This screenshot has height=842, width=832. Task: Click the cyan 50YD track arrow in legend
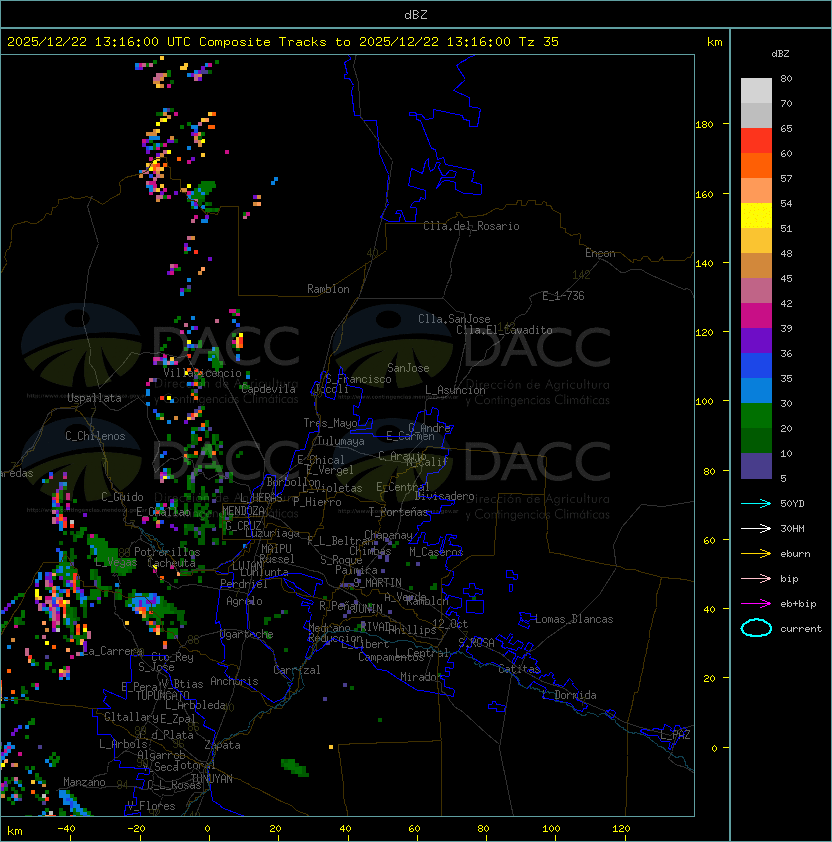[x=756, y=503]
